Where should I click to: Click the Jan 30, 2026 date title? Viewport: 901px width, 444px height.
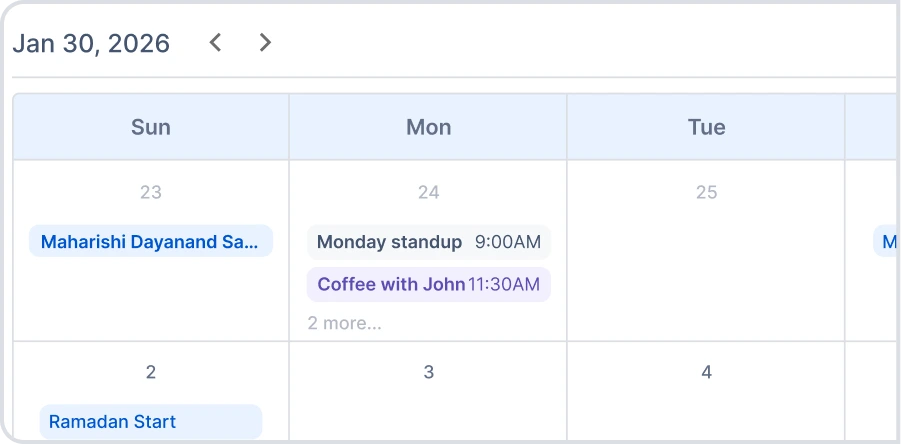91,43
